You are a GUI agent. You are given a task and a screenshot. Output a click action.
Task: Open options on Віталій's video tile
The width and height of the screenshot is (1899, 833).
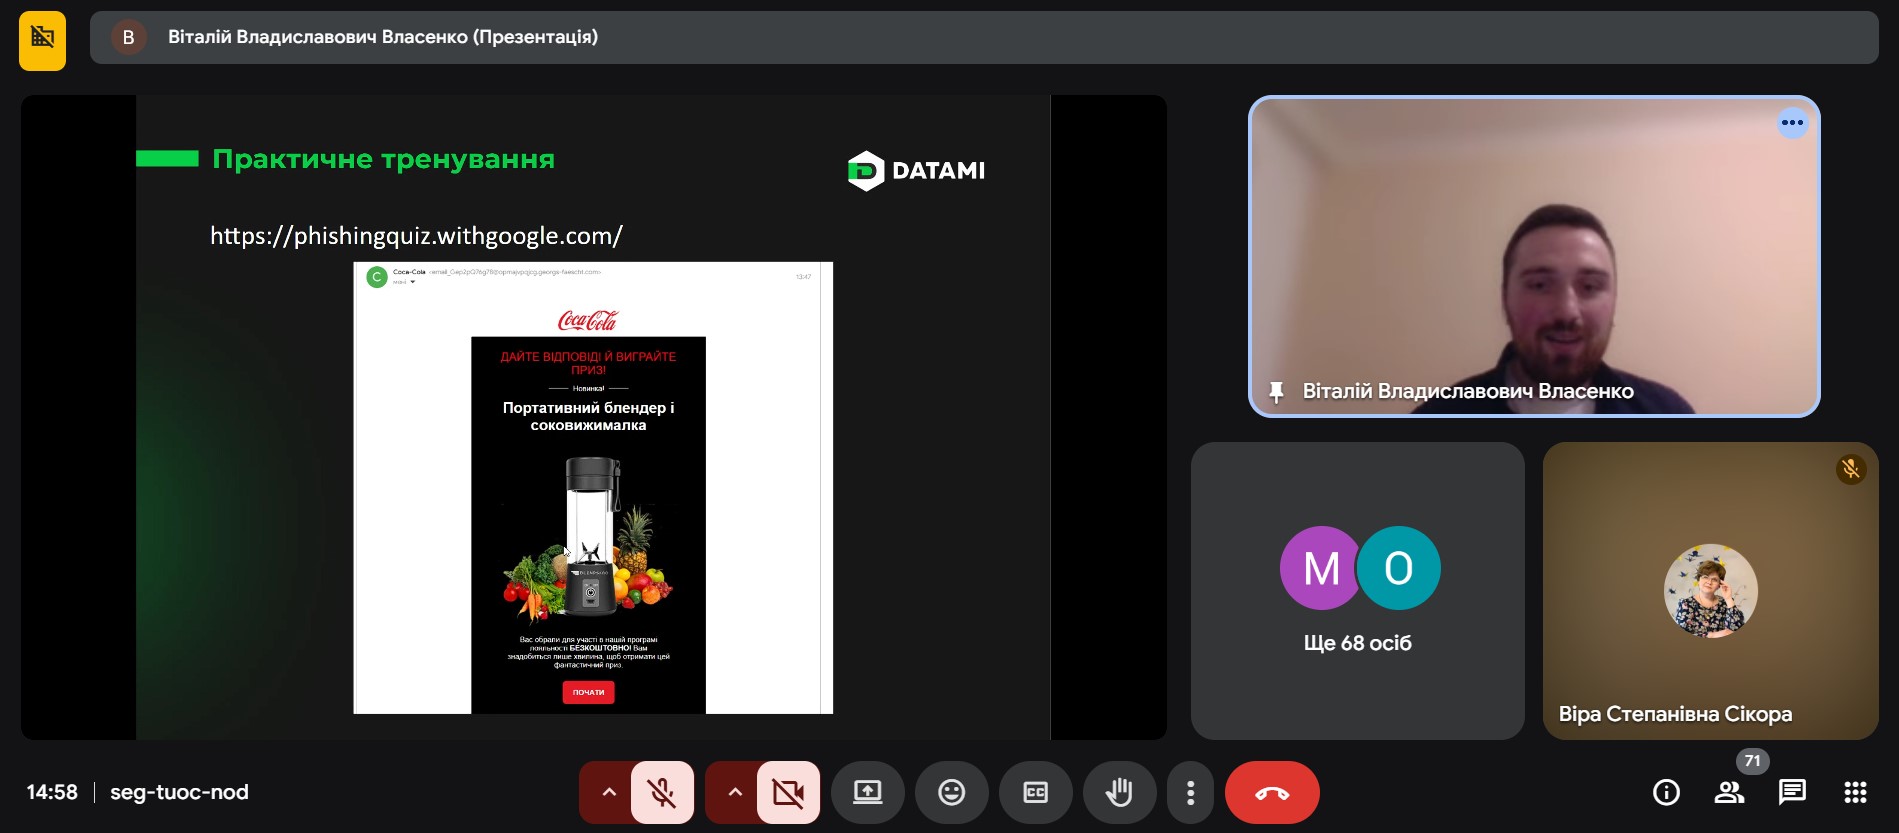click(1792, 123)
